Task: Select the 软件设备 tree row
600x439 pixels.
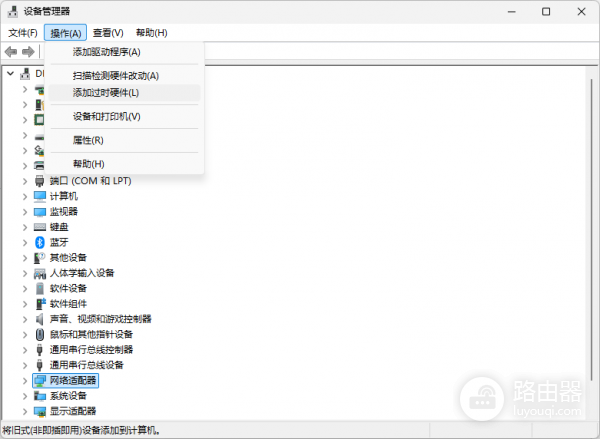Action: (68, 288)
